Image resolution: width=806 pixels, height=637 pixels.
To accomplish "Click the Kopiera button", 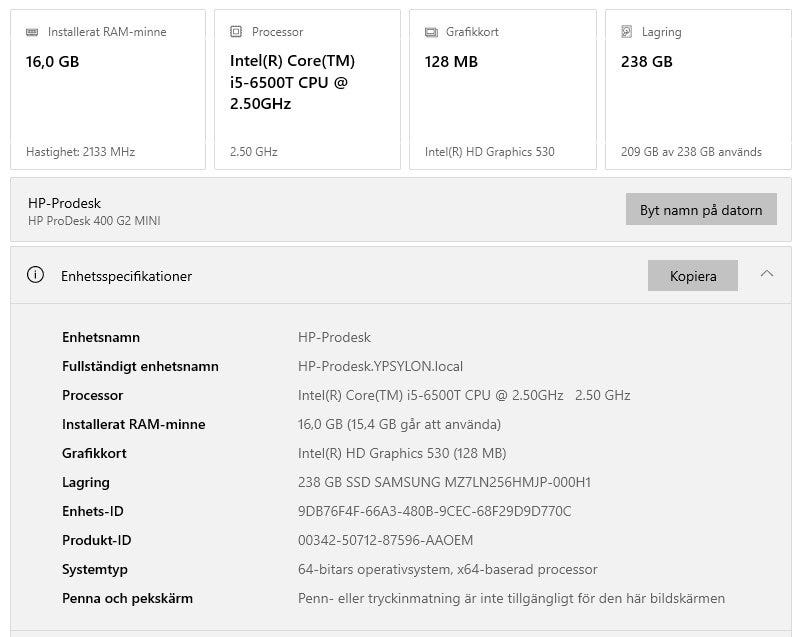I will tap(692, 276).
